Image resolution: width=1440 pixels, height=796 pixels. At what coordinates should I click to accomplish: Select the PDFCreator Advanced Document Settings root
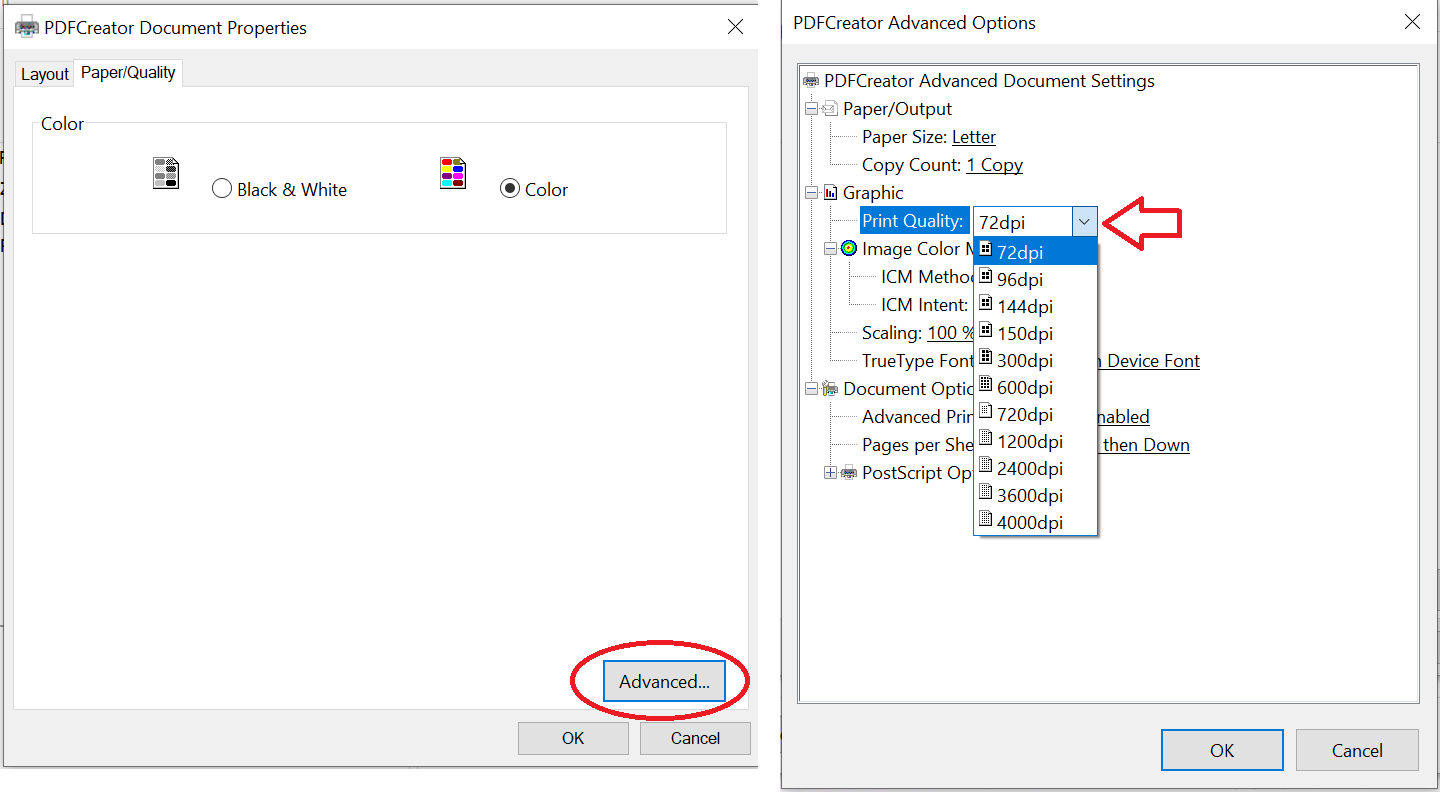click(989, 81)
